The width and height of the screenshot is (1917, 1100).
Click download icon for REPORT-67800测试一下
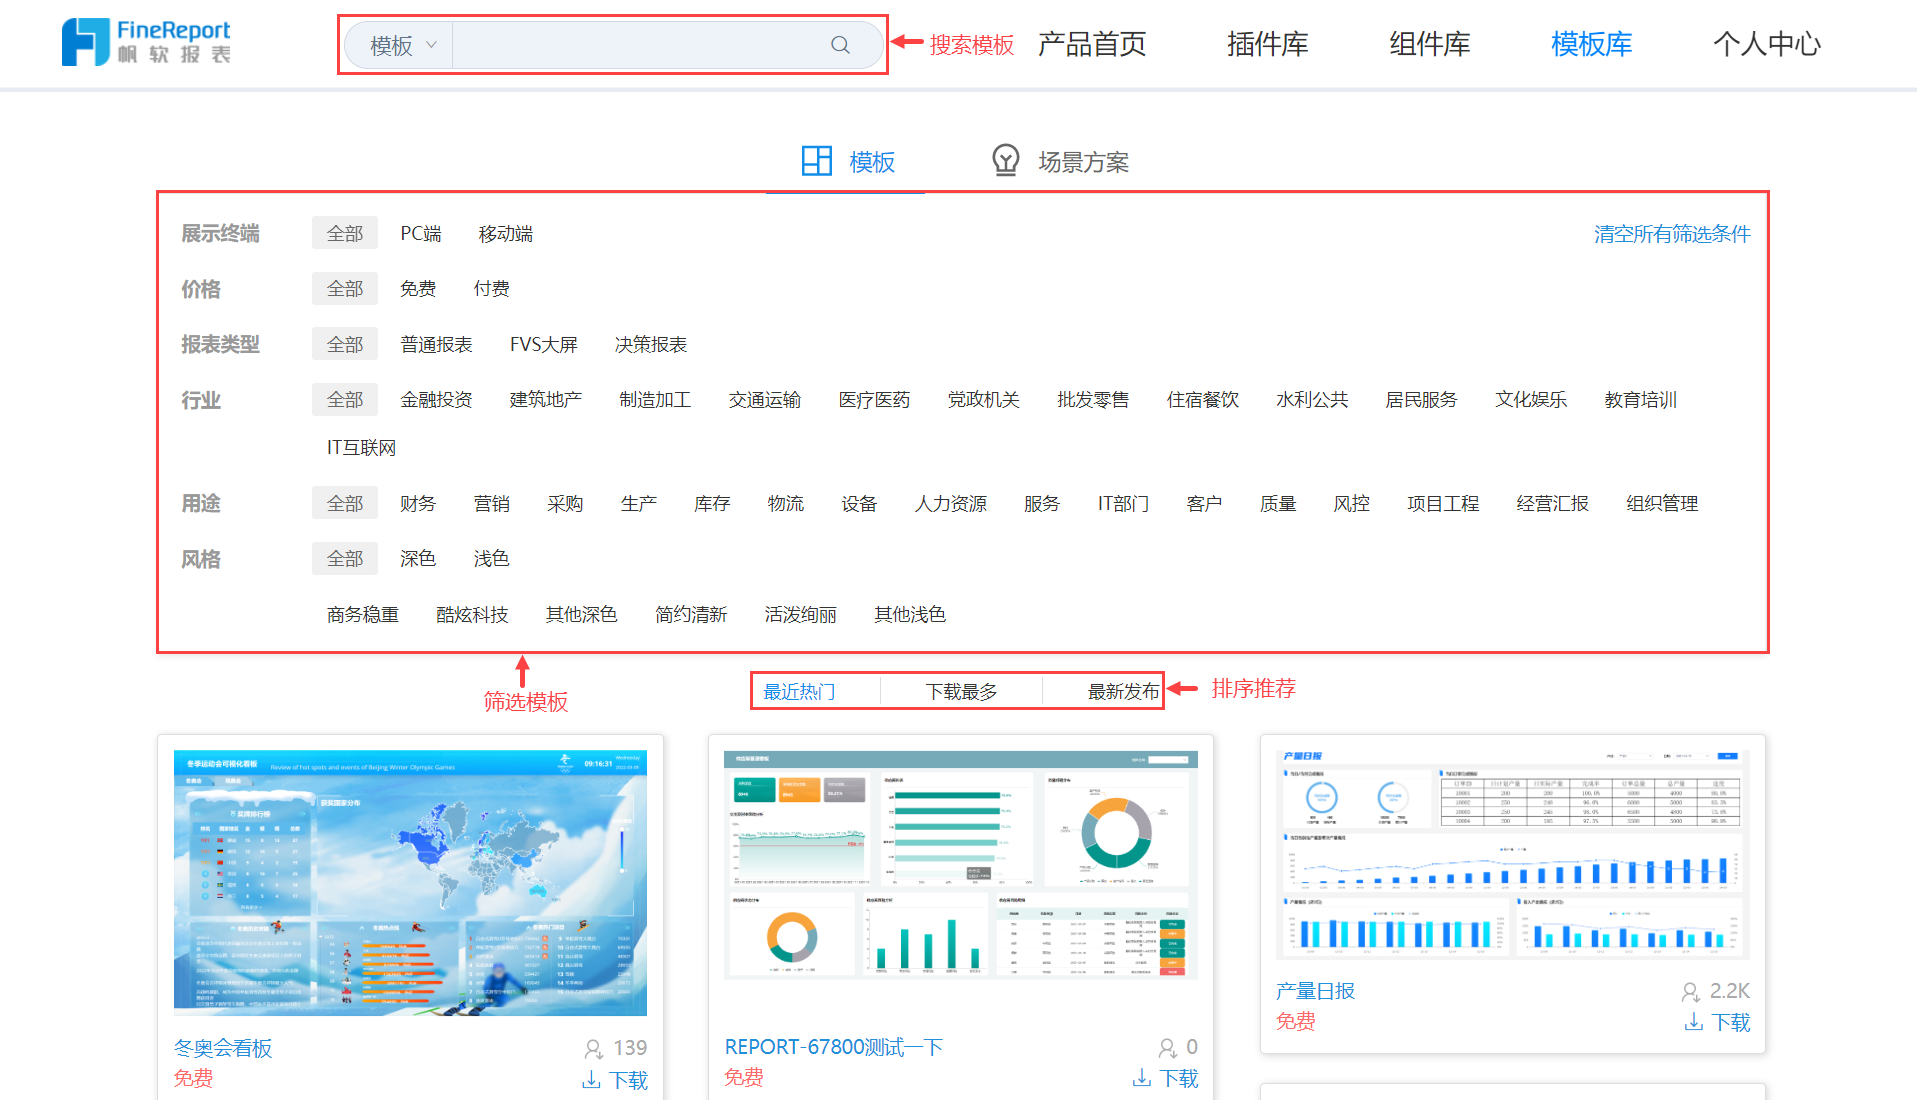(x=1141, y=1078)
